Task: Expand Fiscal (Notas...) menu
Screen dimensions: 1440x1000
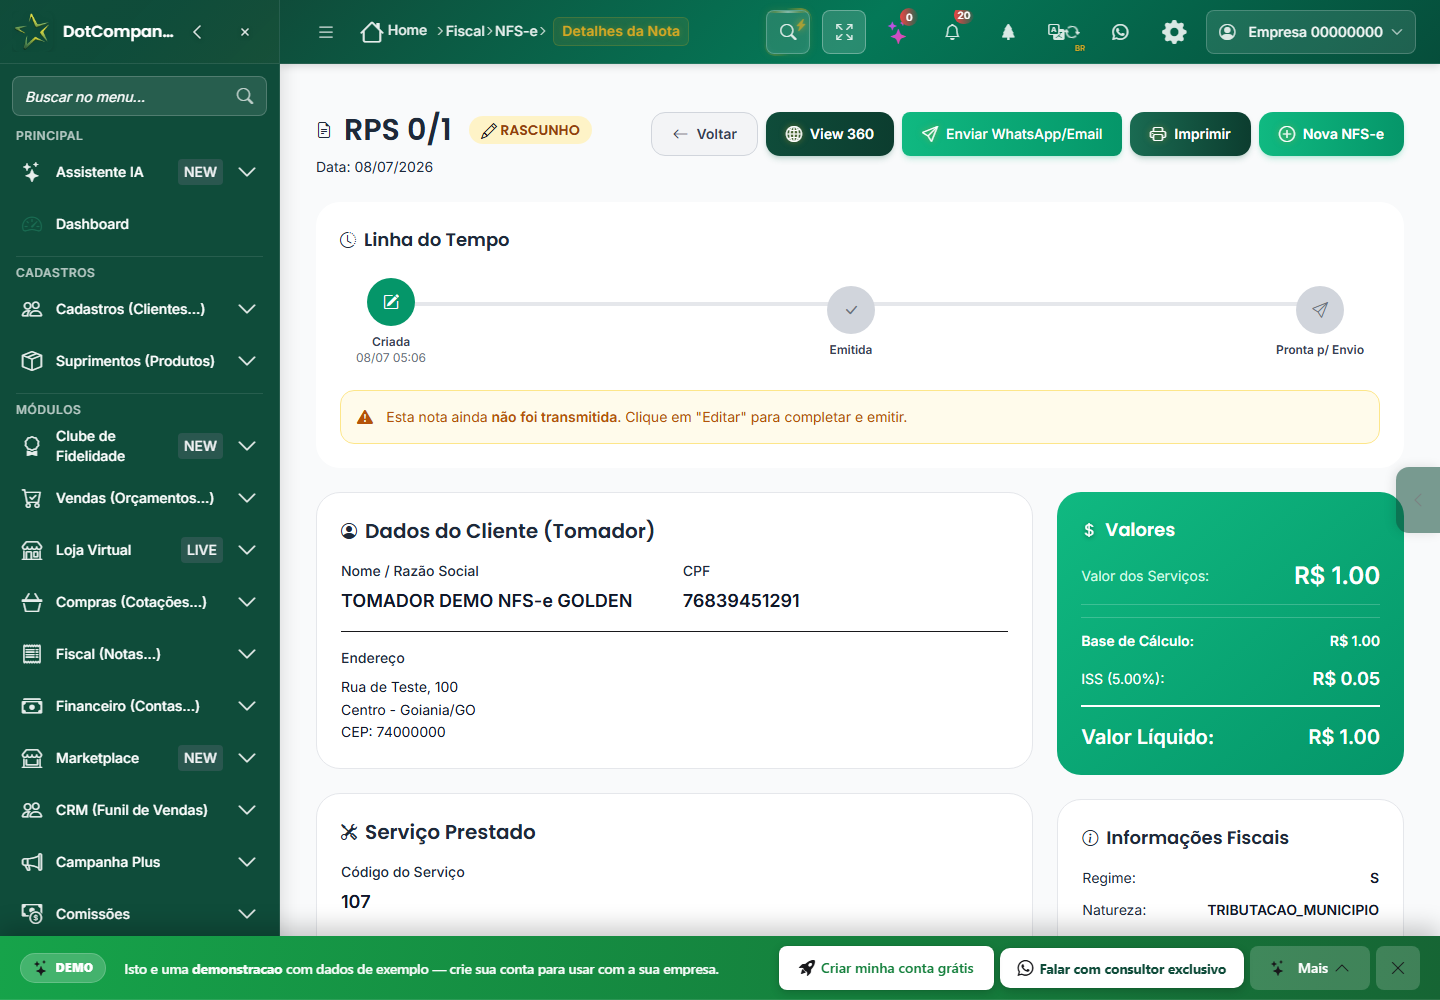Action: [x=139, y=654]
